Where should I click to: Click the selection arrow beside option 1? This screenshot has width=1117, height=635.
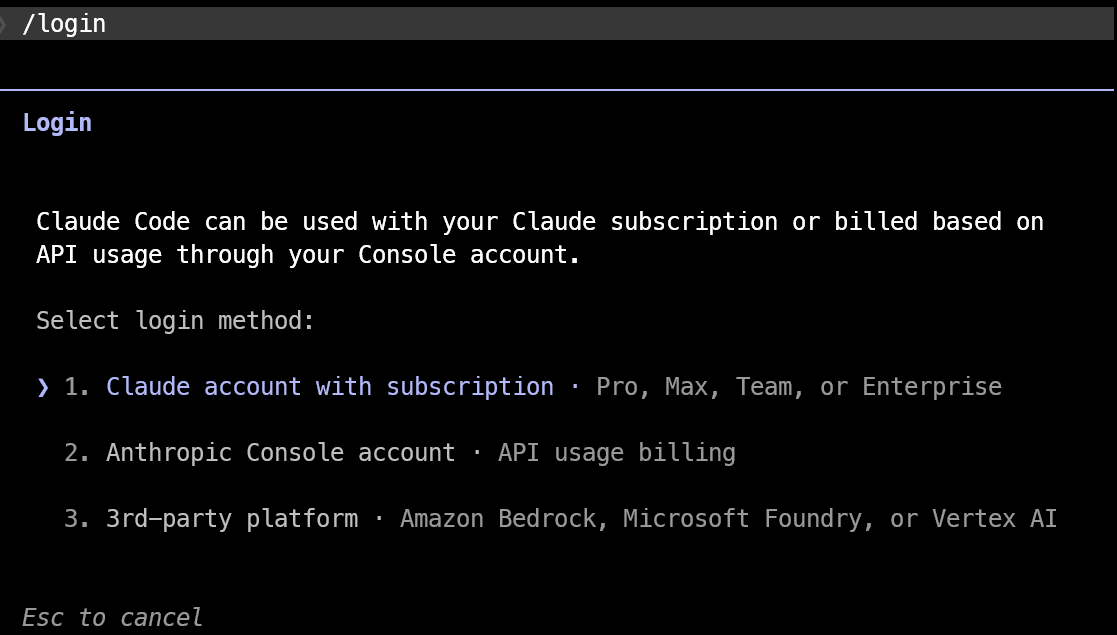coord(41,387)
